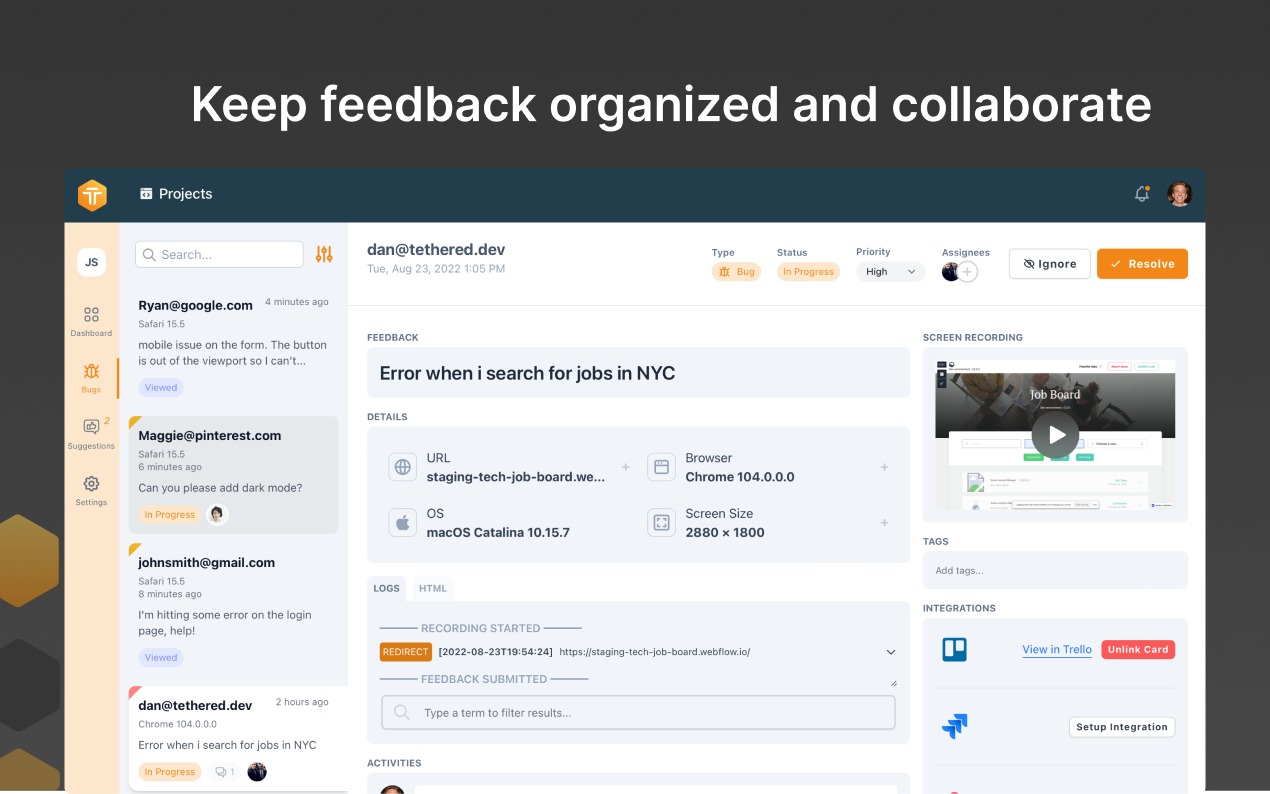Open the High priority dropdown
1270x794 pixels.
tap(890, 272)
